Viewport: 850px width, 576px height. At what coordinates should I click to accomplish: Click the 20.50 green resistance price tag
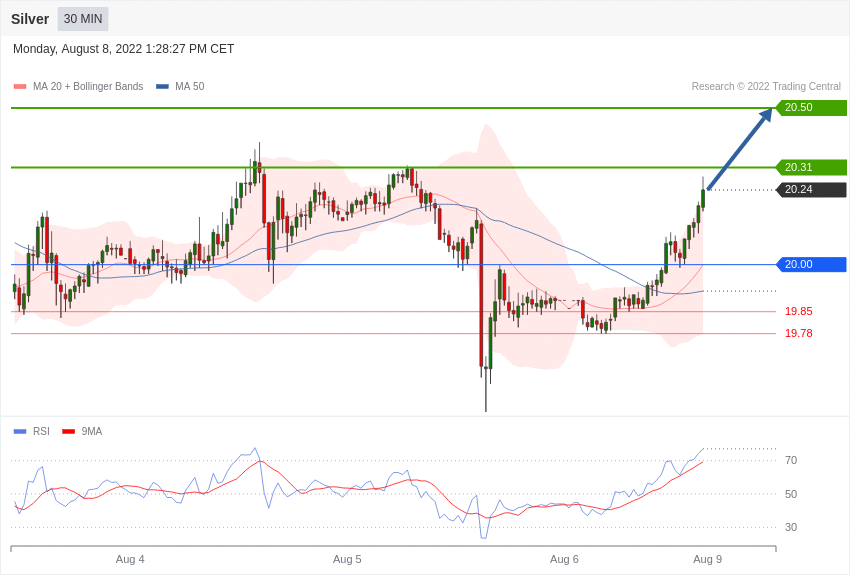click(x=812, y=107)
